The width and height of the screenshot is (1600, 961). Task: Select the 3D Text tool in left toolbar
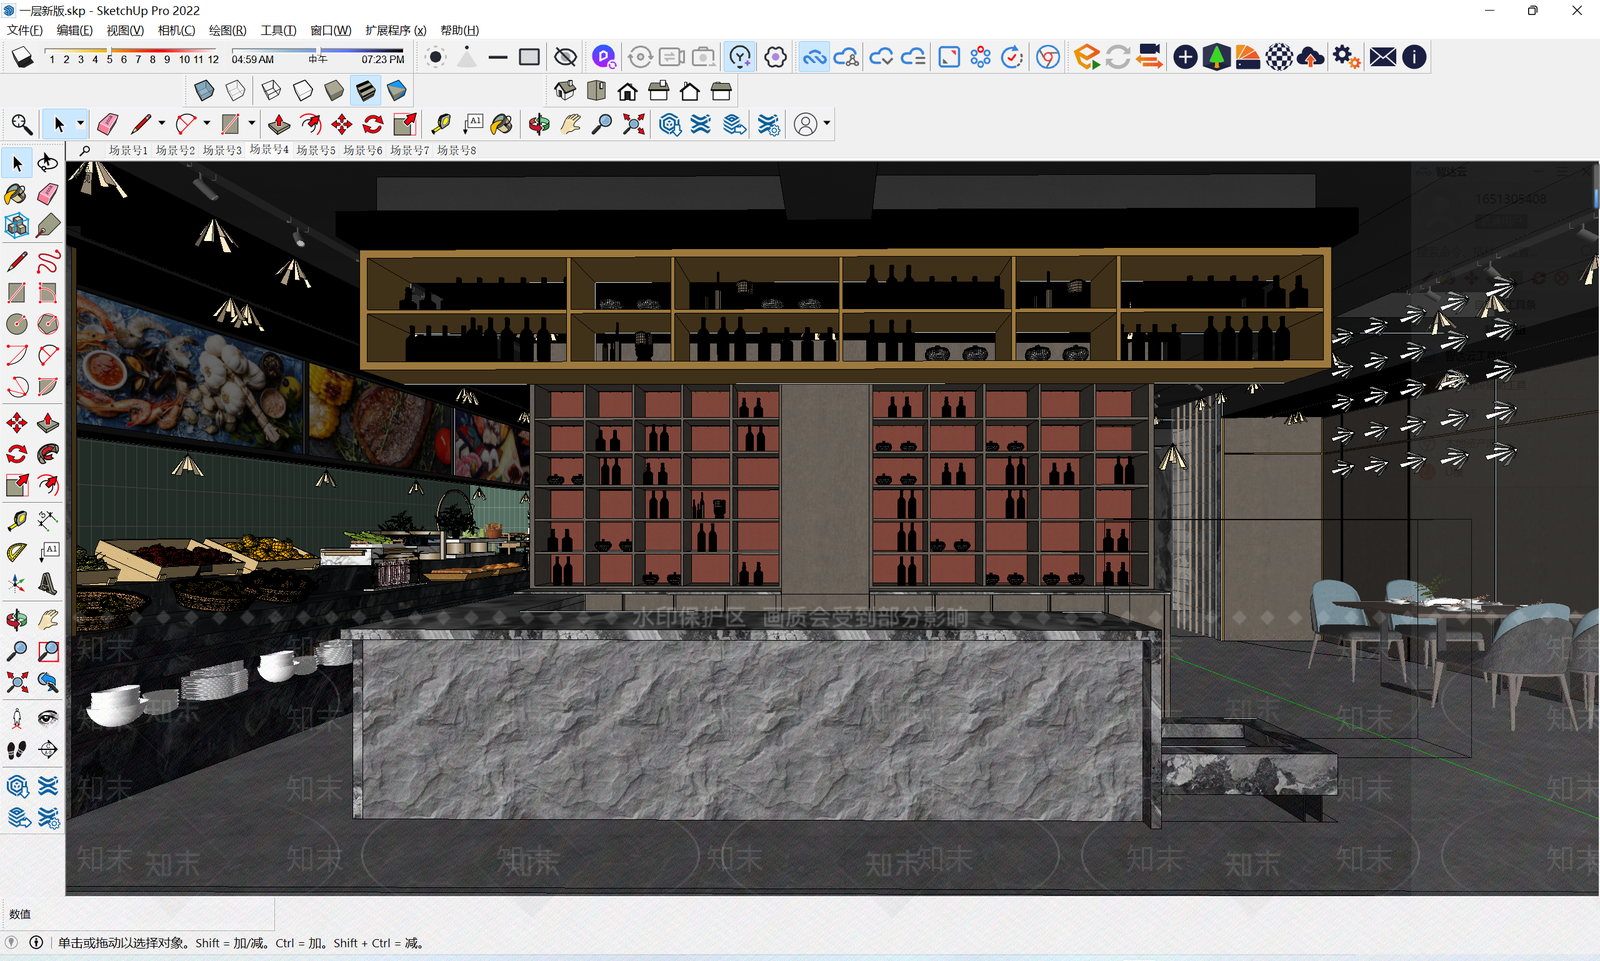point(48,583)
